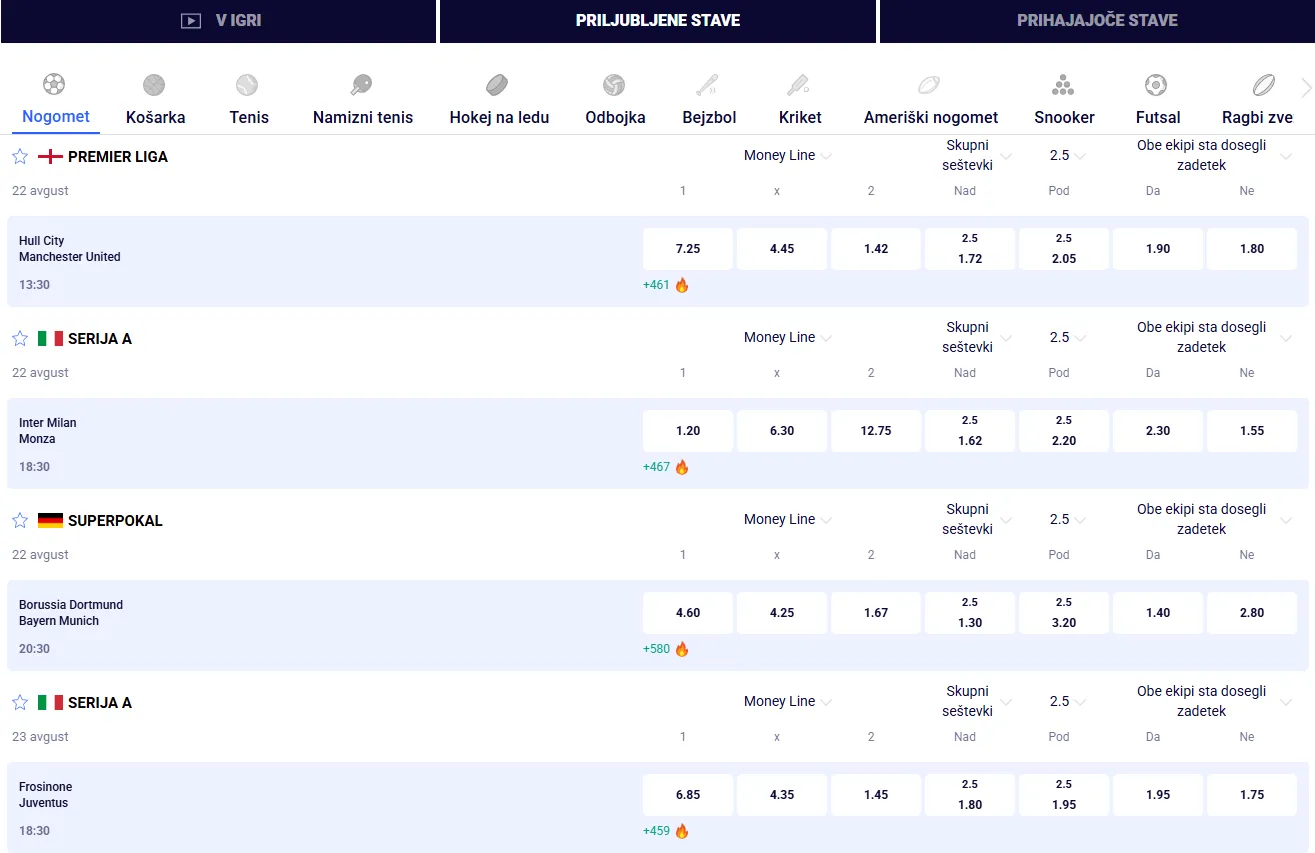
Task: Select the Košarka basketball icon
Action: 154,85
